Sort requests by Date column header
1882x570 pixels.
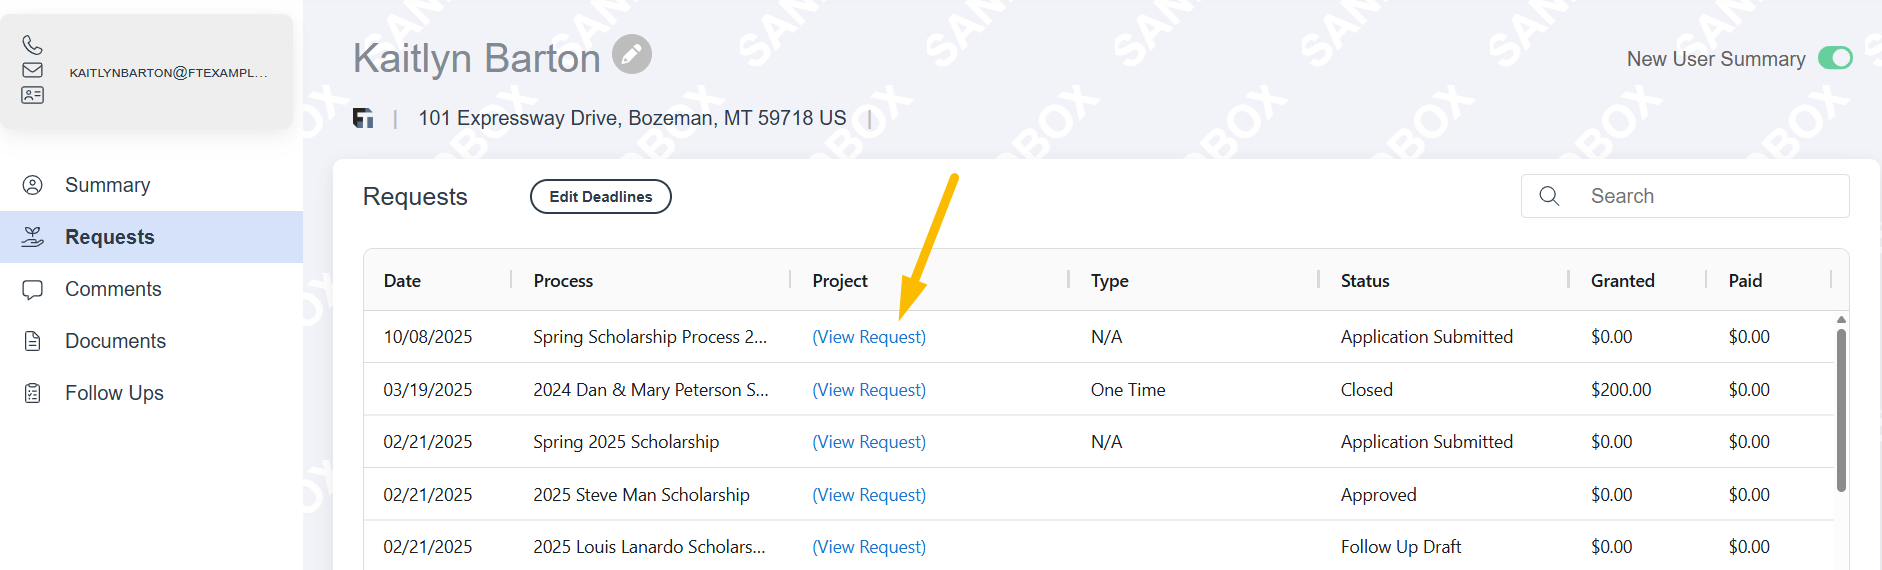[x=402, y=281]
